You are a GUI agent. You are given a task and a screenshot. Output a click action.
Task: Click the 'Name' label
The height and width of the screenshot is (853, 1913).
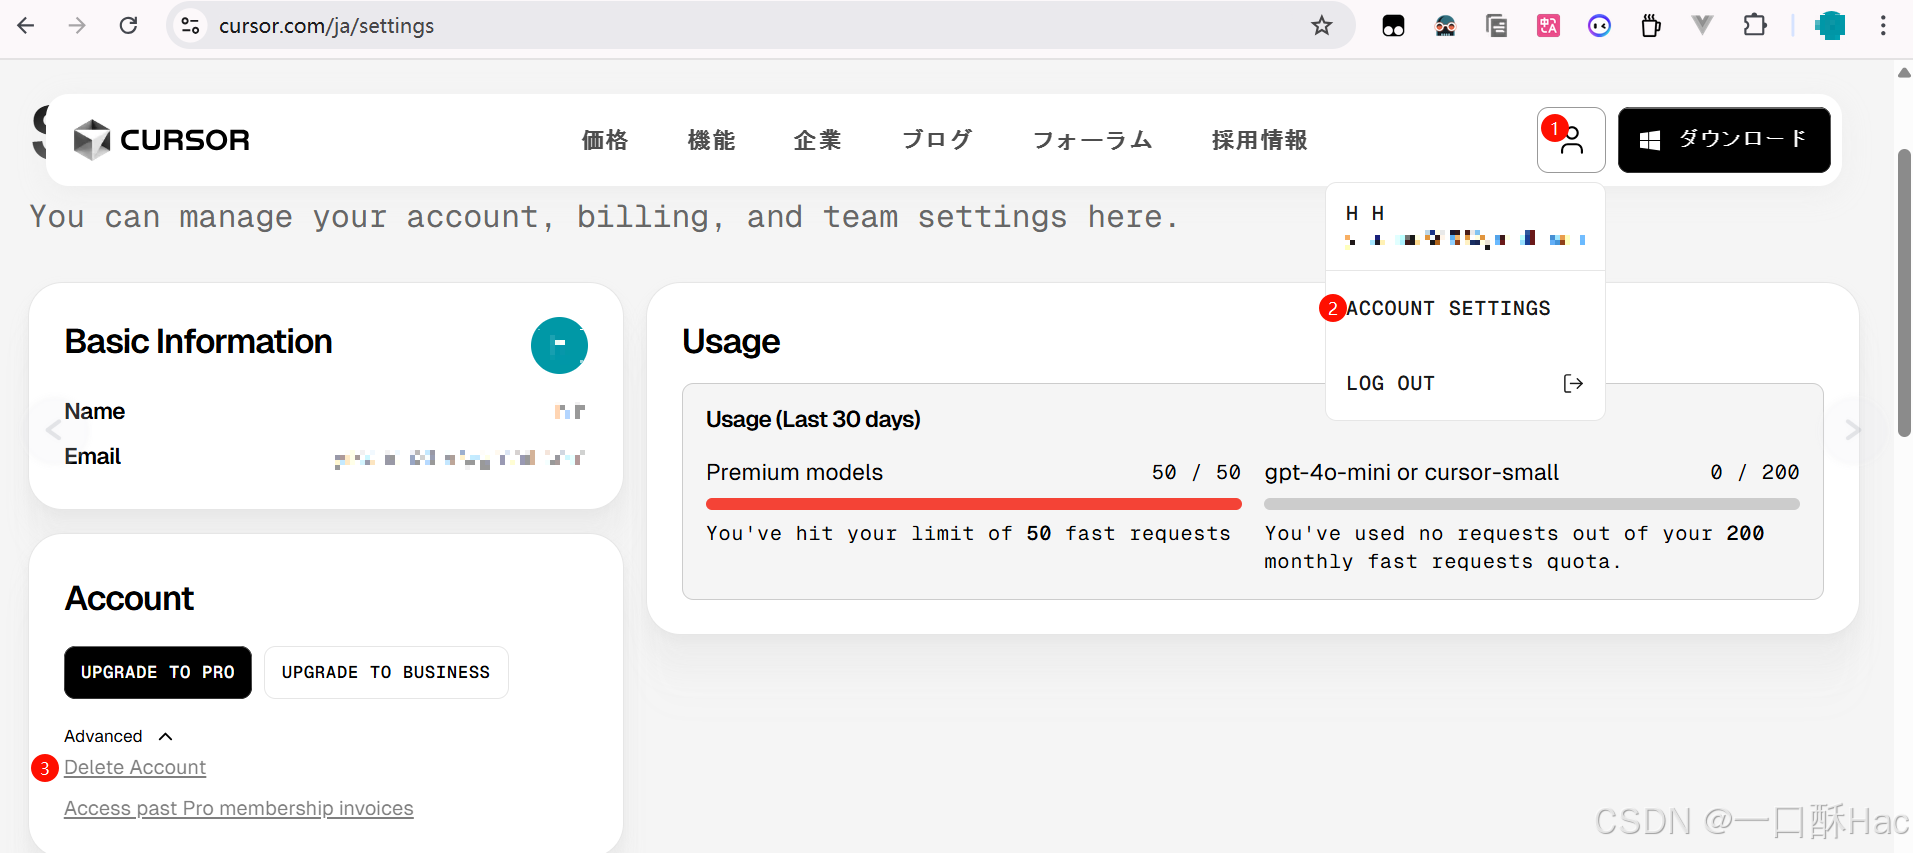coord(94,412)
